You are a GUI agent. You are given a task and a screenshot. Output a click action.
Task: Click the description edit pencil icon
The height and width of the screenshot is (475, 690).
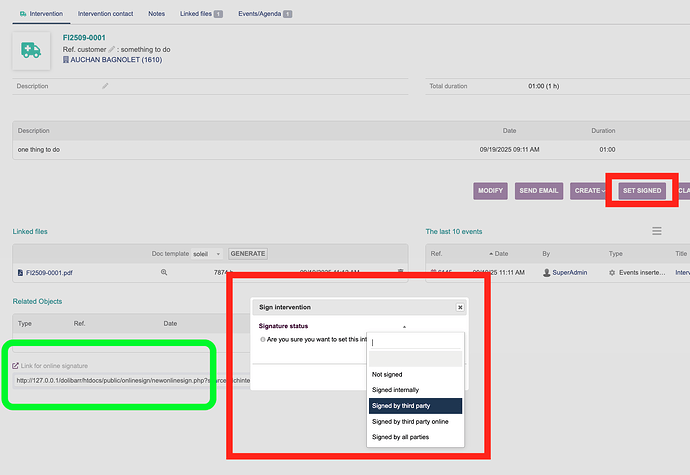pyautogui.click(x=105, y=86)
